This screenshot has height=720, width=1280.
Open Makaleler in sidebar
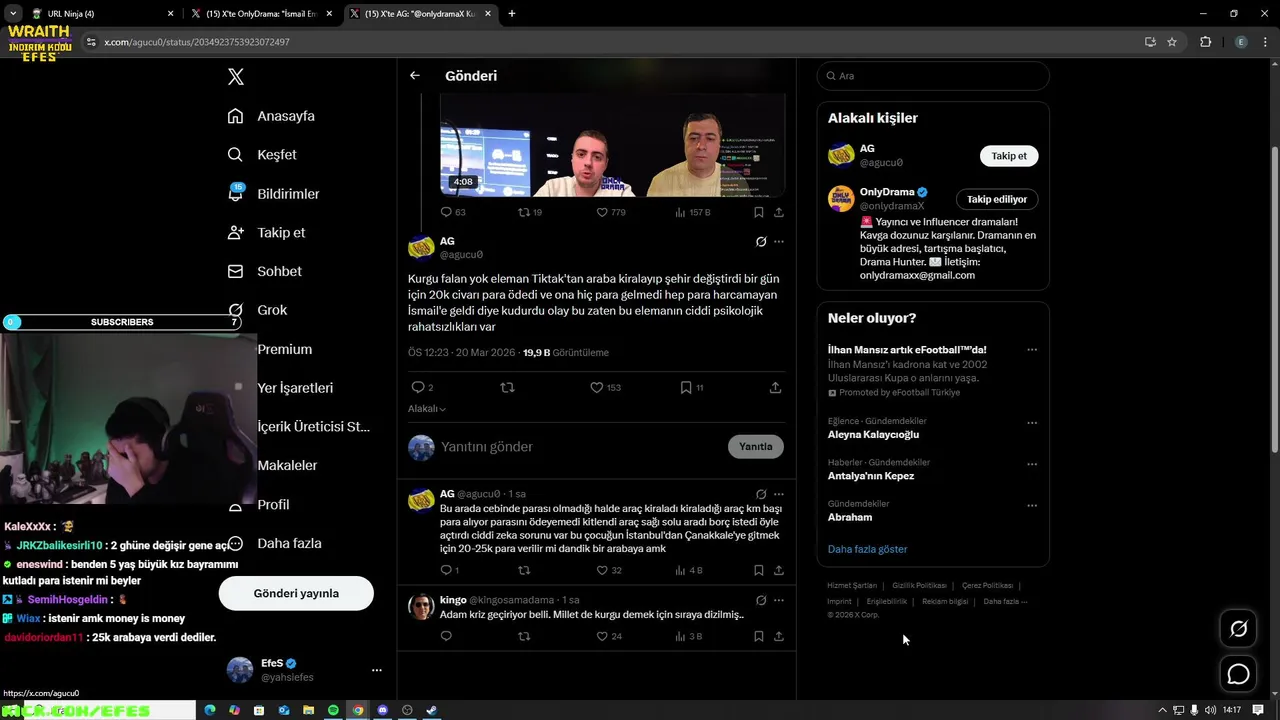[x=287, y=465]
